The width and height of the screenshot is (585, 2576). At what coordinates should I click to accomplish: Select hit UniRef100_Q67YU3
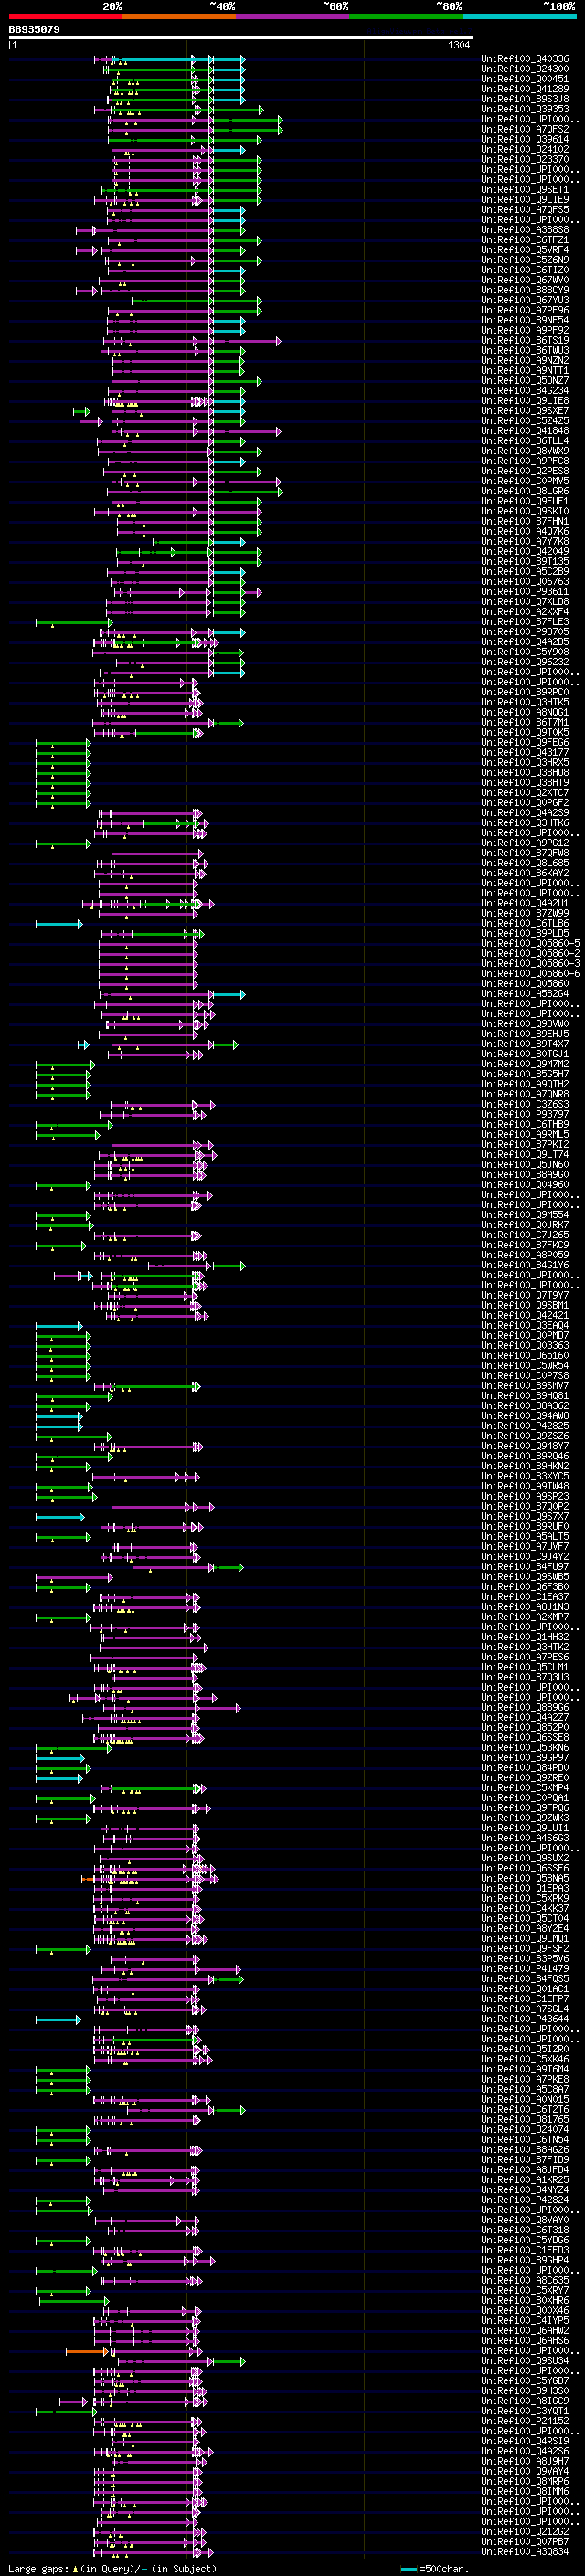pyautogui.click(x=525, y=300)
